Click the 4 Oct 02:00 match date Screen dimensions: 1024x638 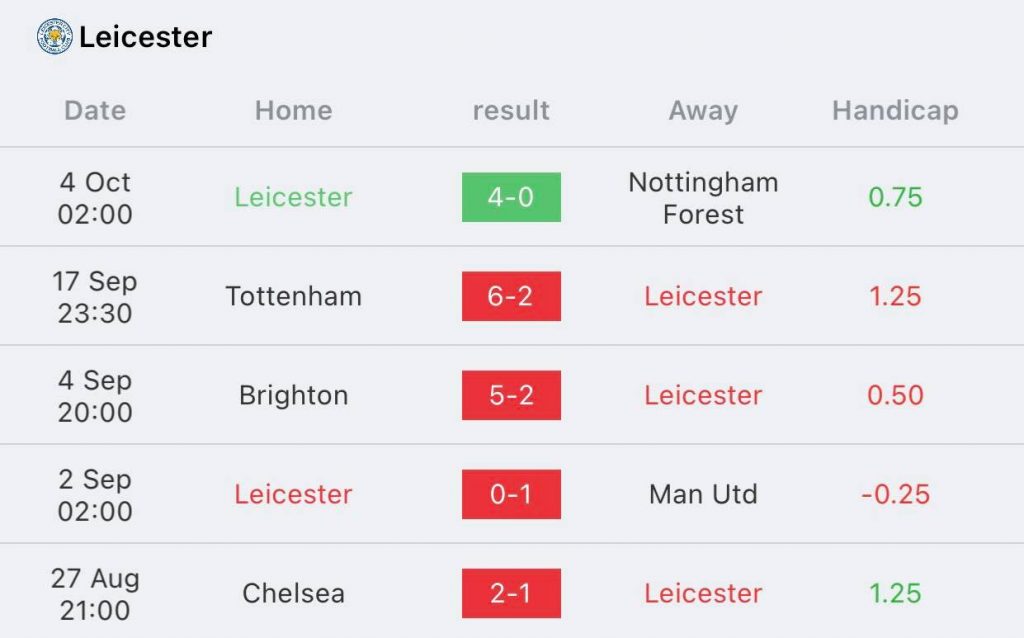95,198
